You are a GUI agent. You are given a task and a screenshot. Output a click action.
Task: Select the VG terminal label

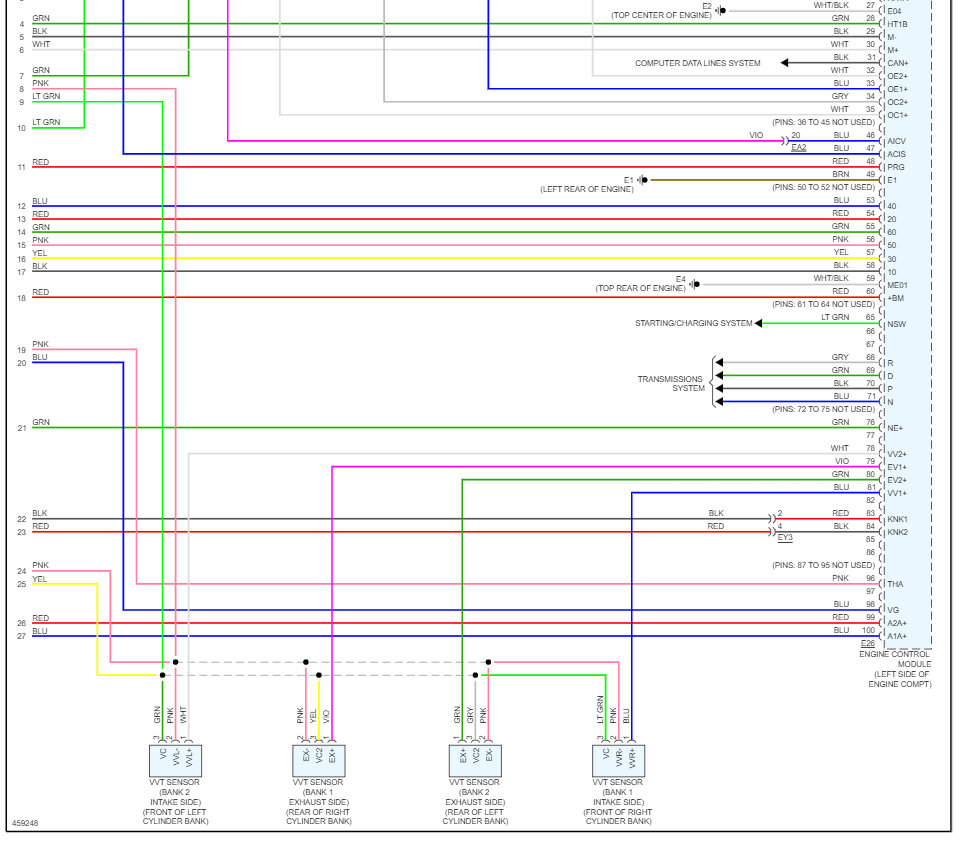click(x=893, y=610)
